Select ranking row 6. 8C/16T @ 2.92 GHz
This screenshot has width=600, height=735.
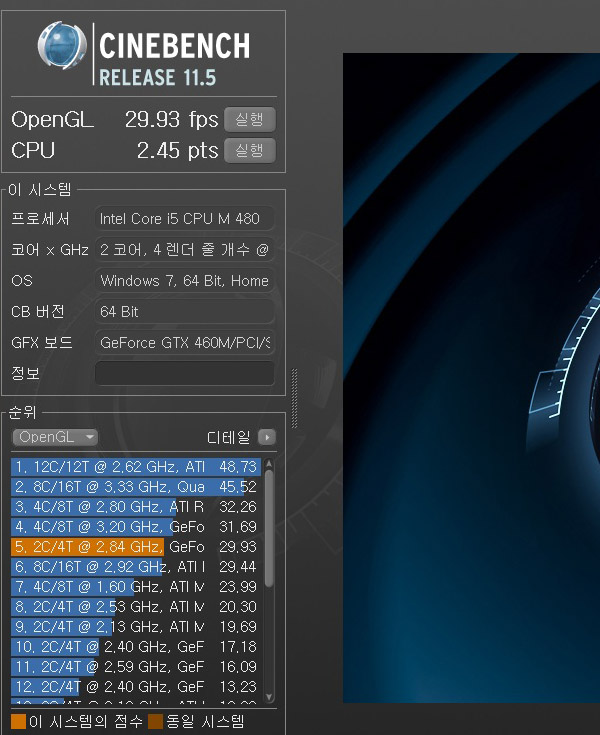tap(136, 567)
